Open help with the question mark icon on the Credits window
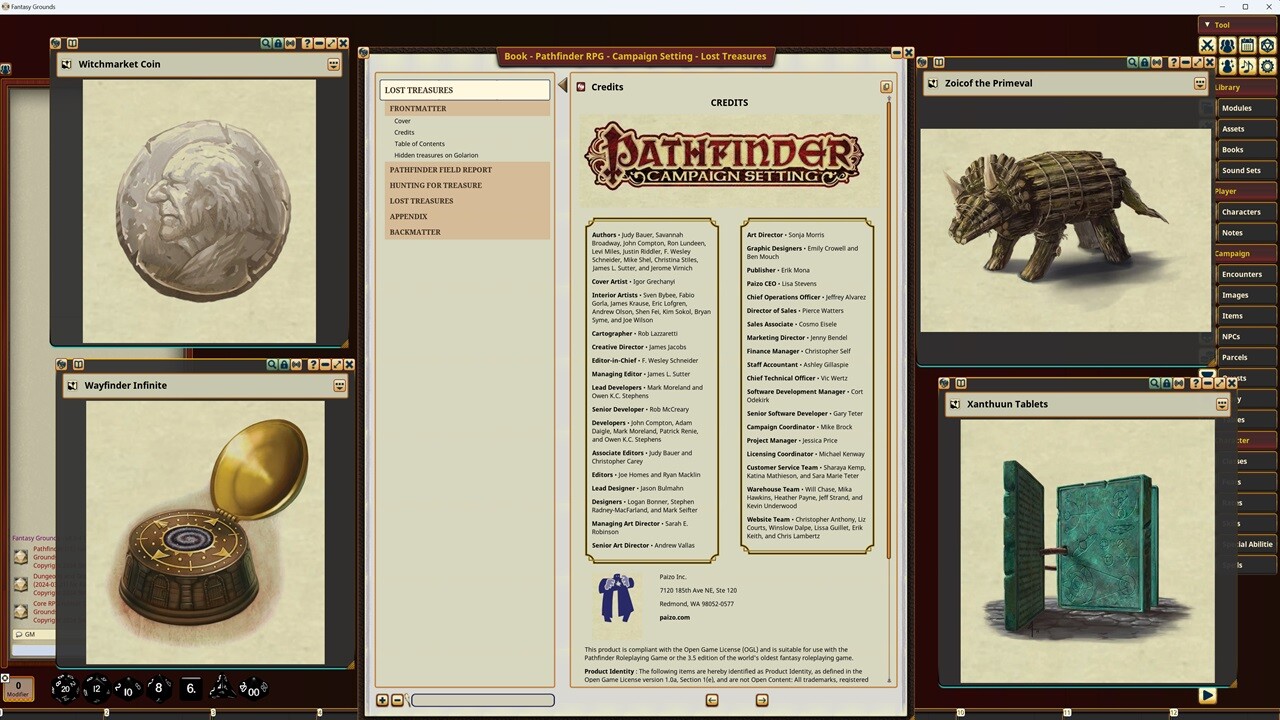The image size is (1280, 720). point(886,86)
